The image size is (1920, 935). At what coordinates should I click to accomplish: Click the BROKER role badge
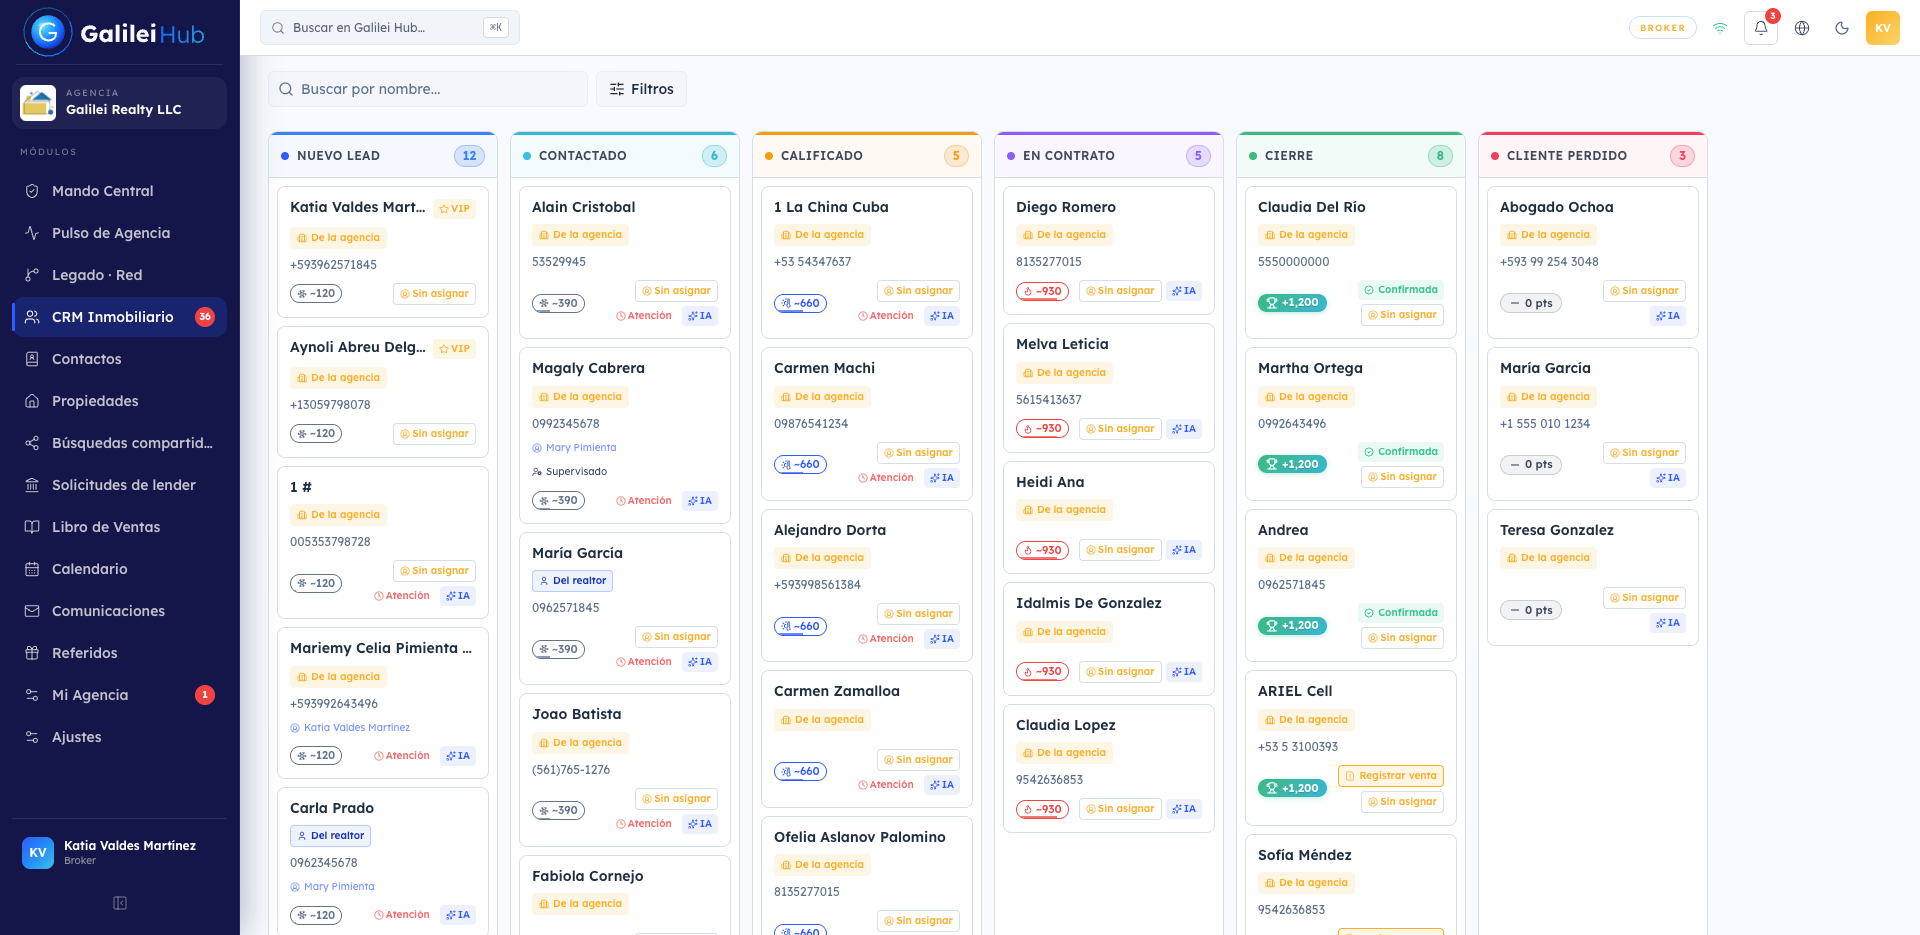coord(1662,28)
